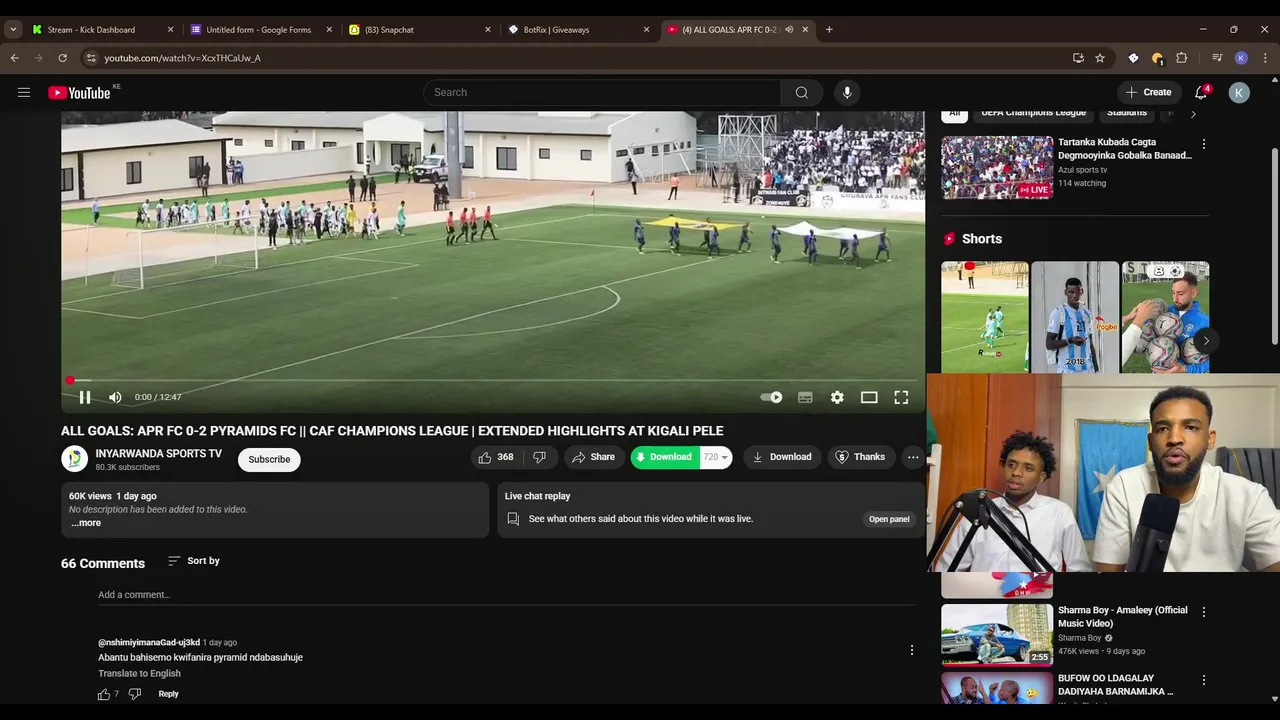
Task: Toggle subtitles/closed captions
Action: coord(805,397)
